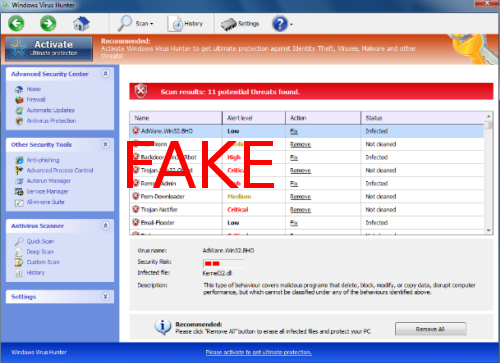Click Remove link for Porn-Downloader
Image resolution: width=500 pixels, height=363 pixels.
point(300,197)
